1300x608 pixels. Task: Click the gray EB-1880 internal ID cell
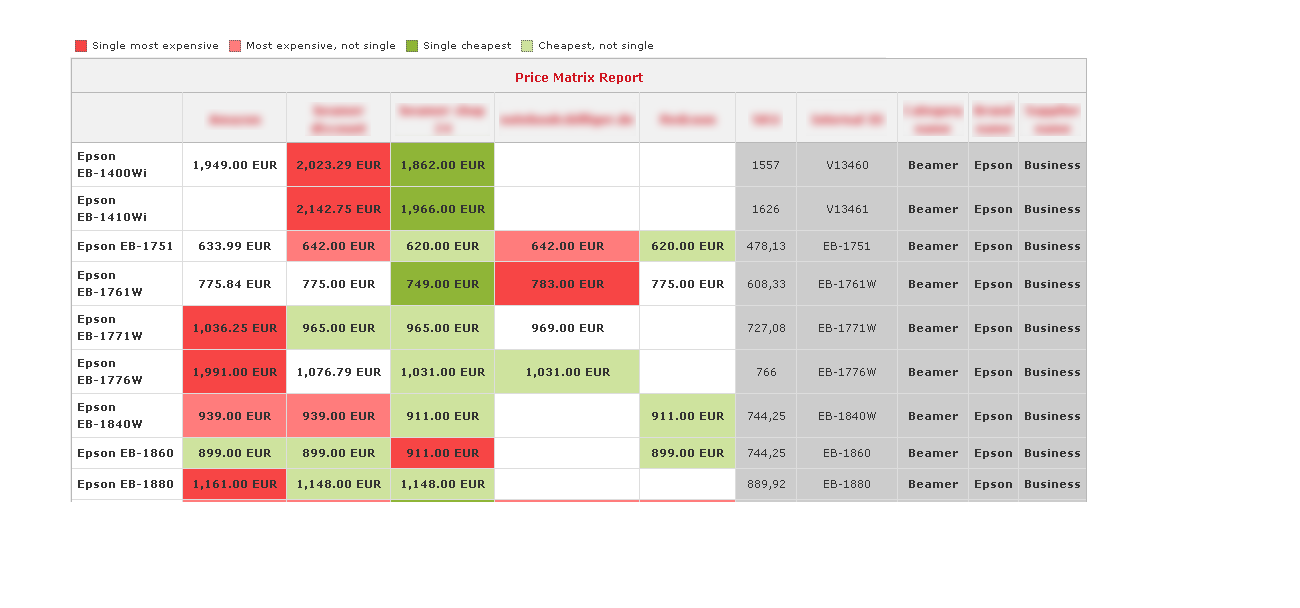(847, 484)
